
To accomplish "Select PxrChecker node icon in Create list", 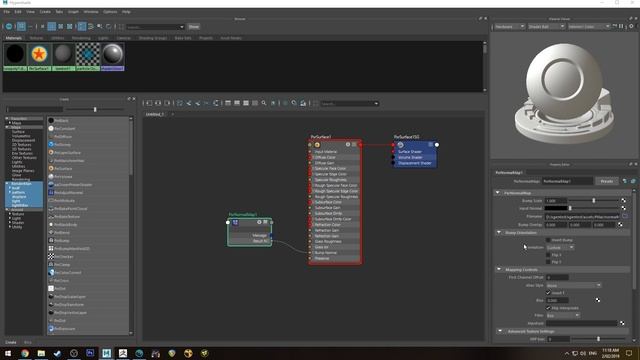I will coord(51,257).
